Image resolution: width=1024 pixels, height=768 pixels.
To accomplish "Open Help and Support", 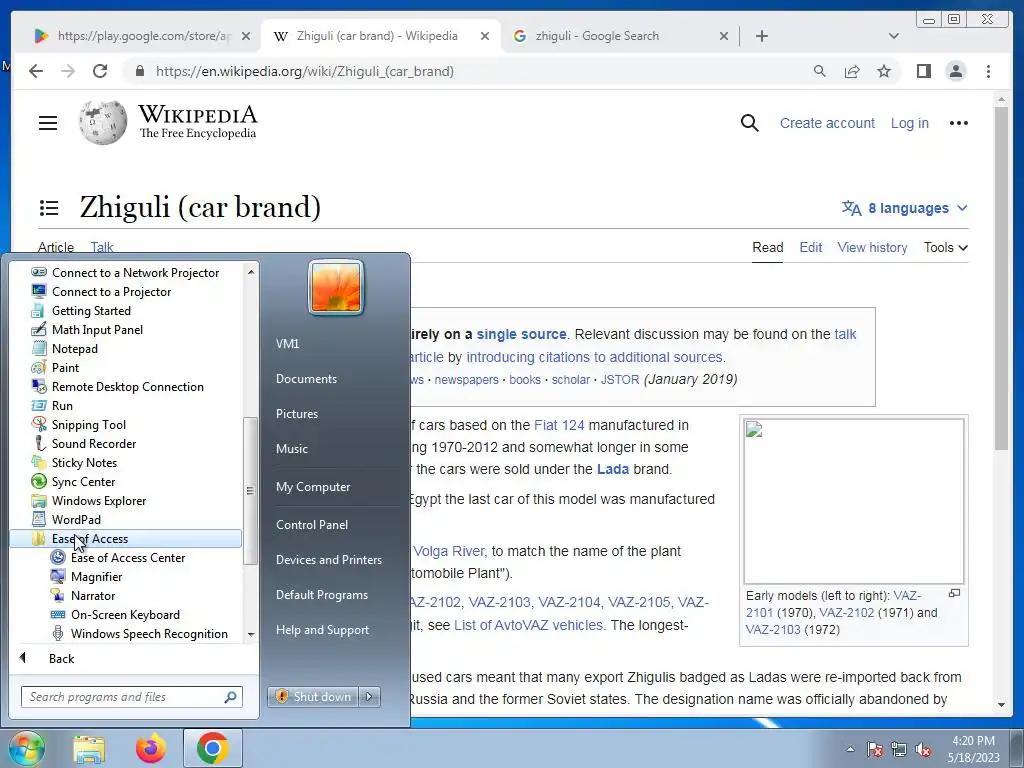I will (322, 630).
